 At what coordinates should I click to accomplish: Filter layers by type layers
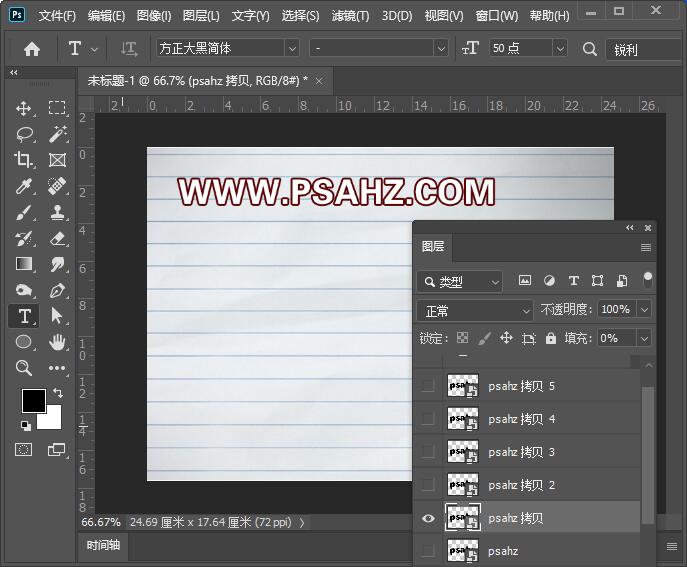pyautogui.click(x=574, y=280)
